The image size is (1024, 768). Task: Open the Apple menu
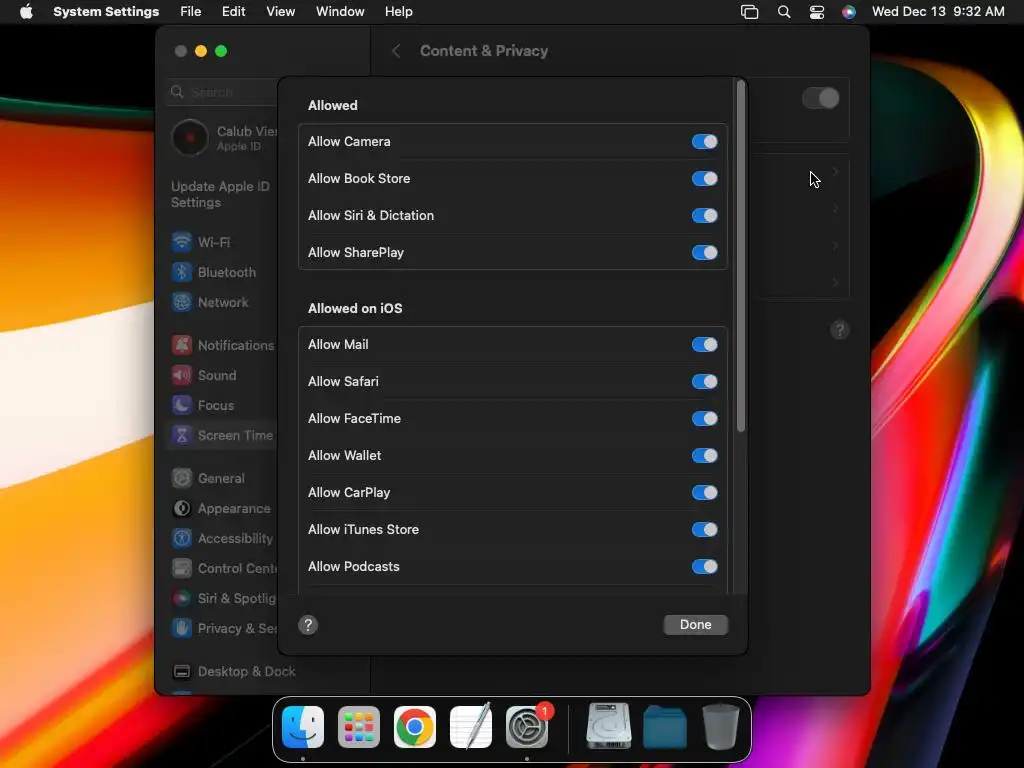[x=26, y=12]
